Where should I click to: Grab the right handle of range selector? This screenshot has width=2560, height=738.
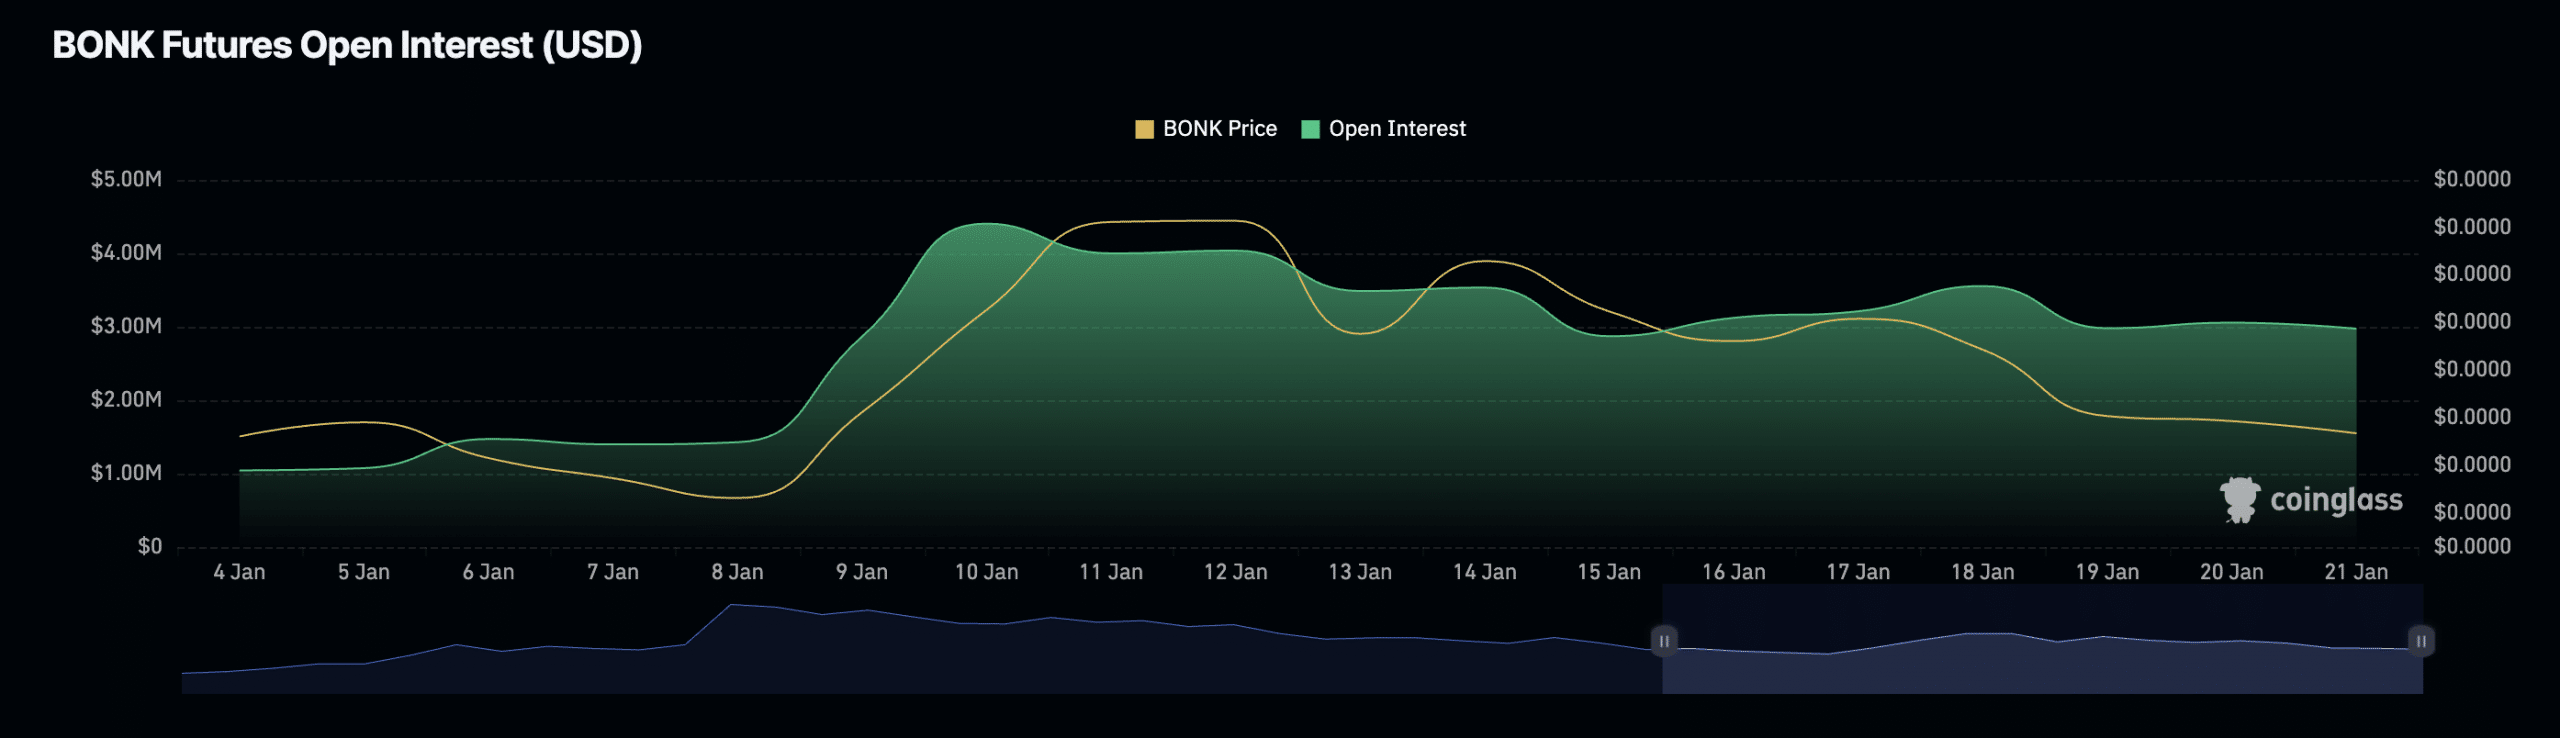pyautogui.click(x=2421, y=641)
